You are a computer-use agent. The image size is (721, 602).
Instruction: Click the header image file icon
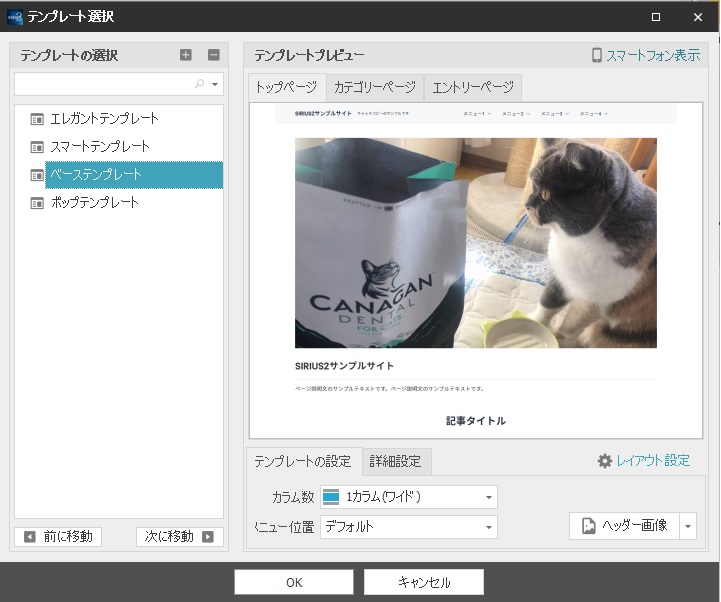(588, 526)
